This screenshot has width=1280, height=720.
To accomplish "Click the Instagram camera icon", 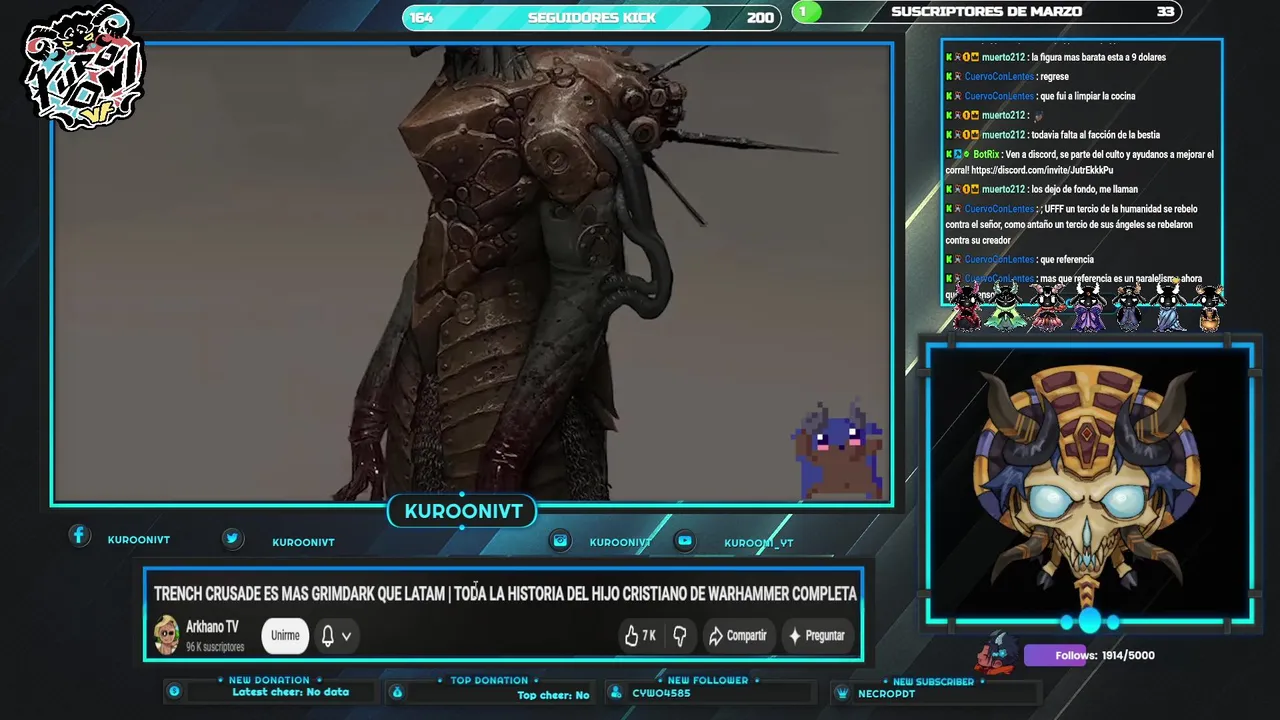I will pyautogui.click(x=561, y=540).
